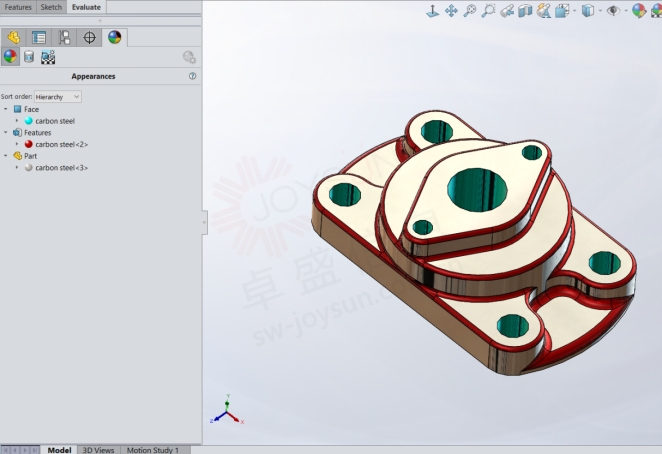Click the Scene, Lights and Cameras icon
Screen dimensions: 662x454
click(48, 57)
